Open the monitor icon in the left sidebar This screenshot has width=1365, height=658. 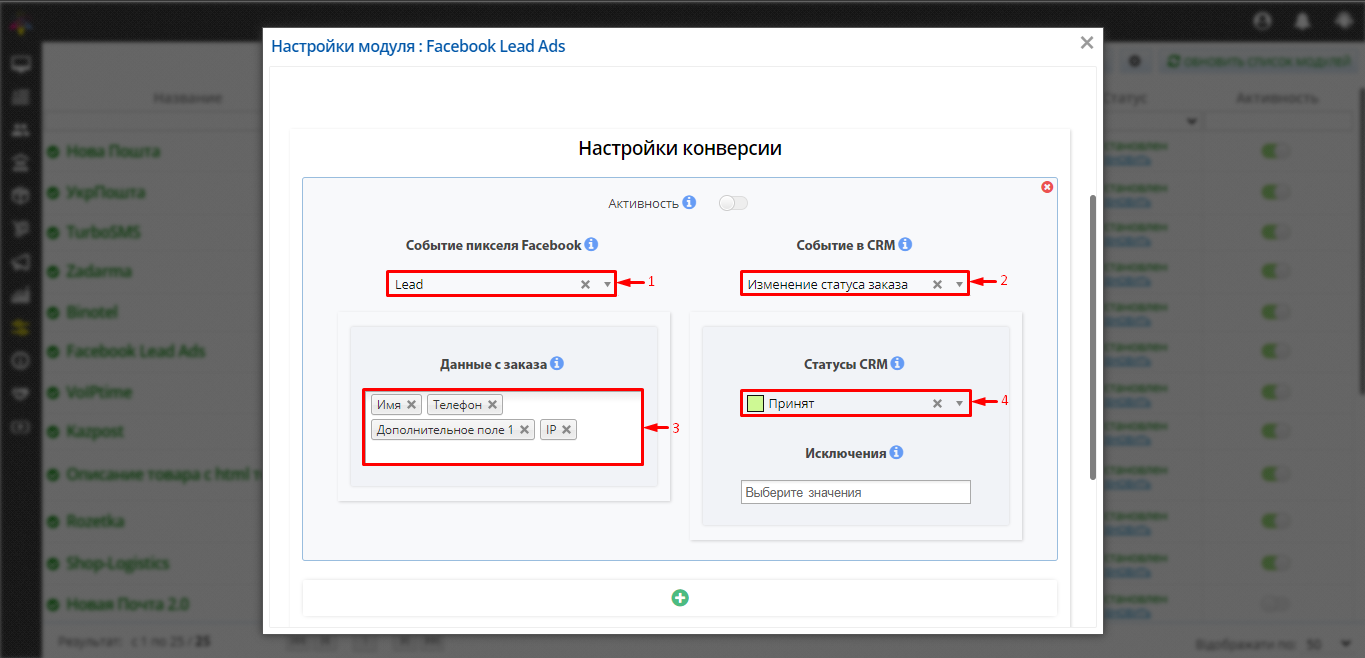(21, 66)
